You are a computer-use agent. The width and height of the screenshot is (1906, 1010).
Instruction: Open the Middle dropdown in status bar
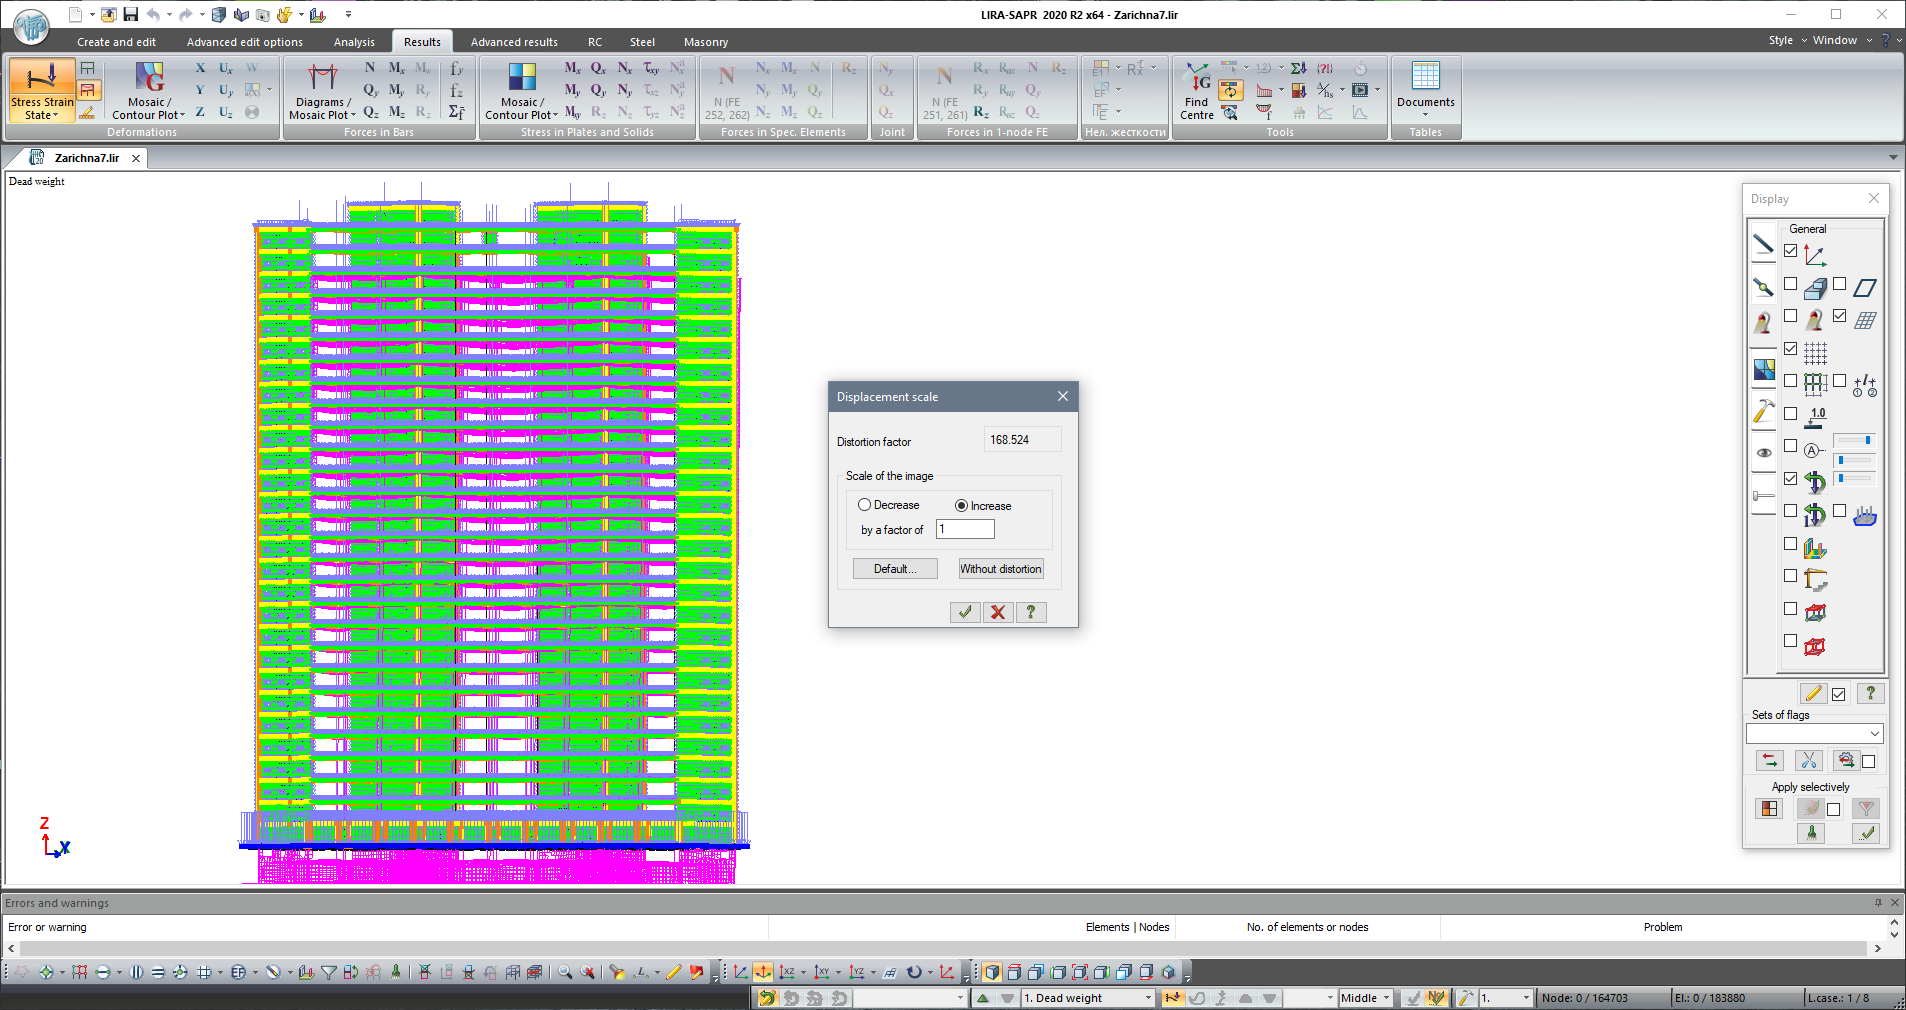pos(1386,998)
